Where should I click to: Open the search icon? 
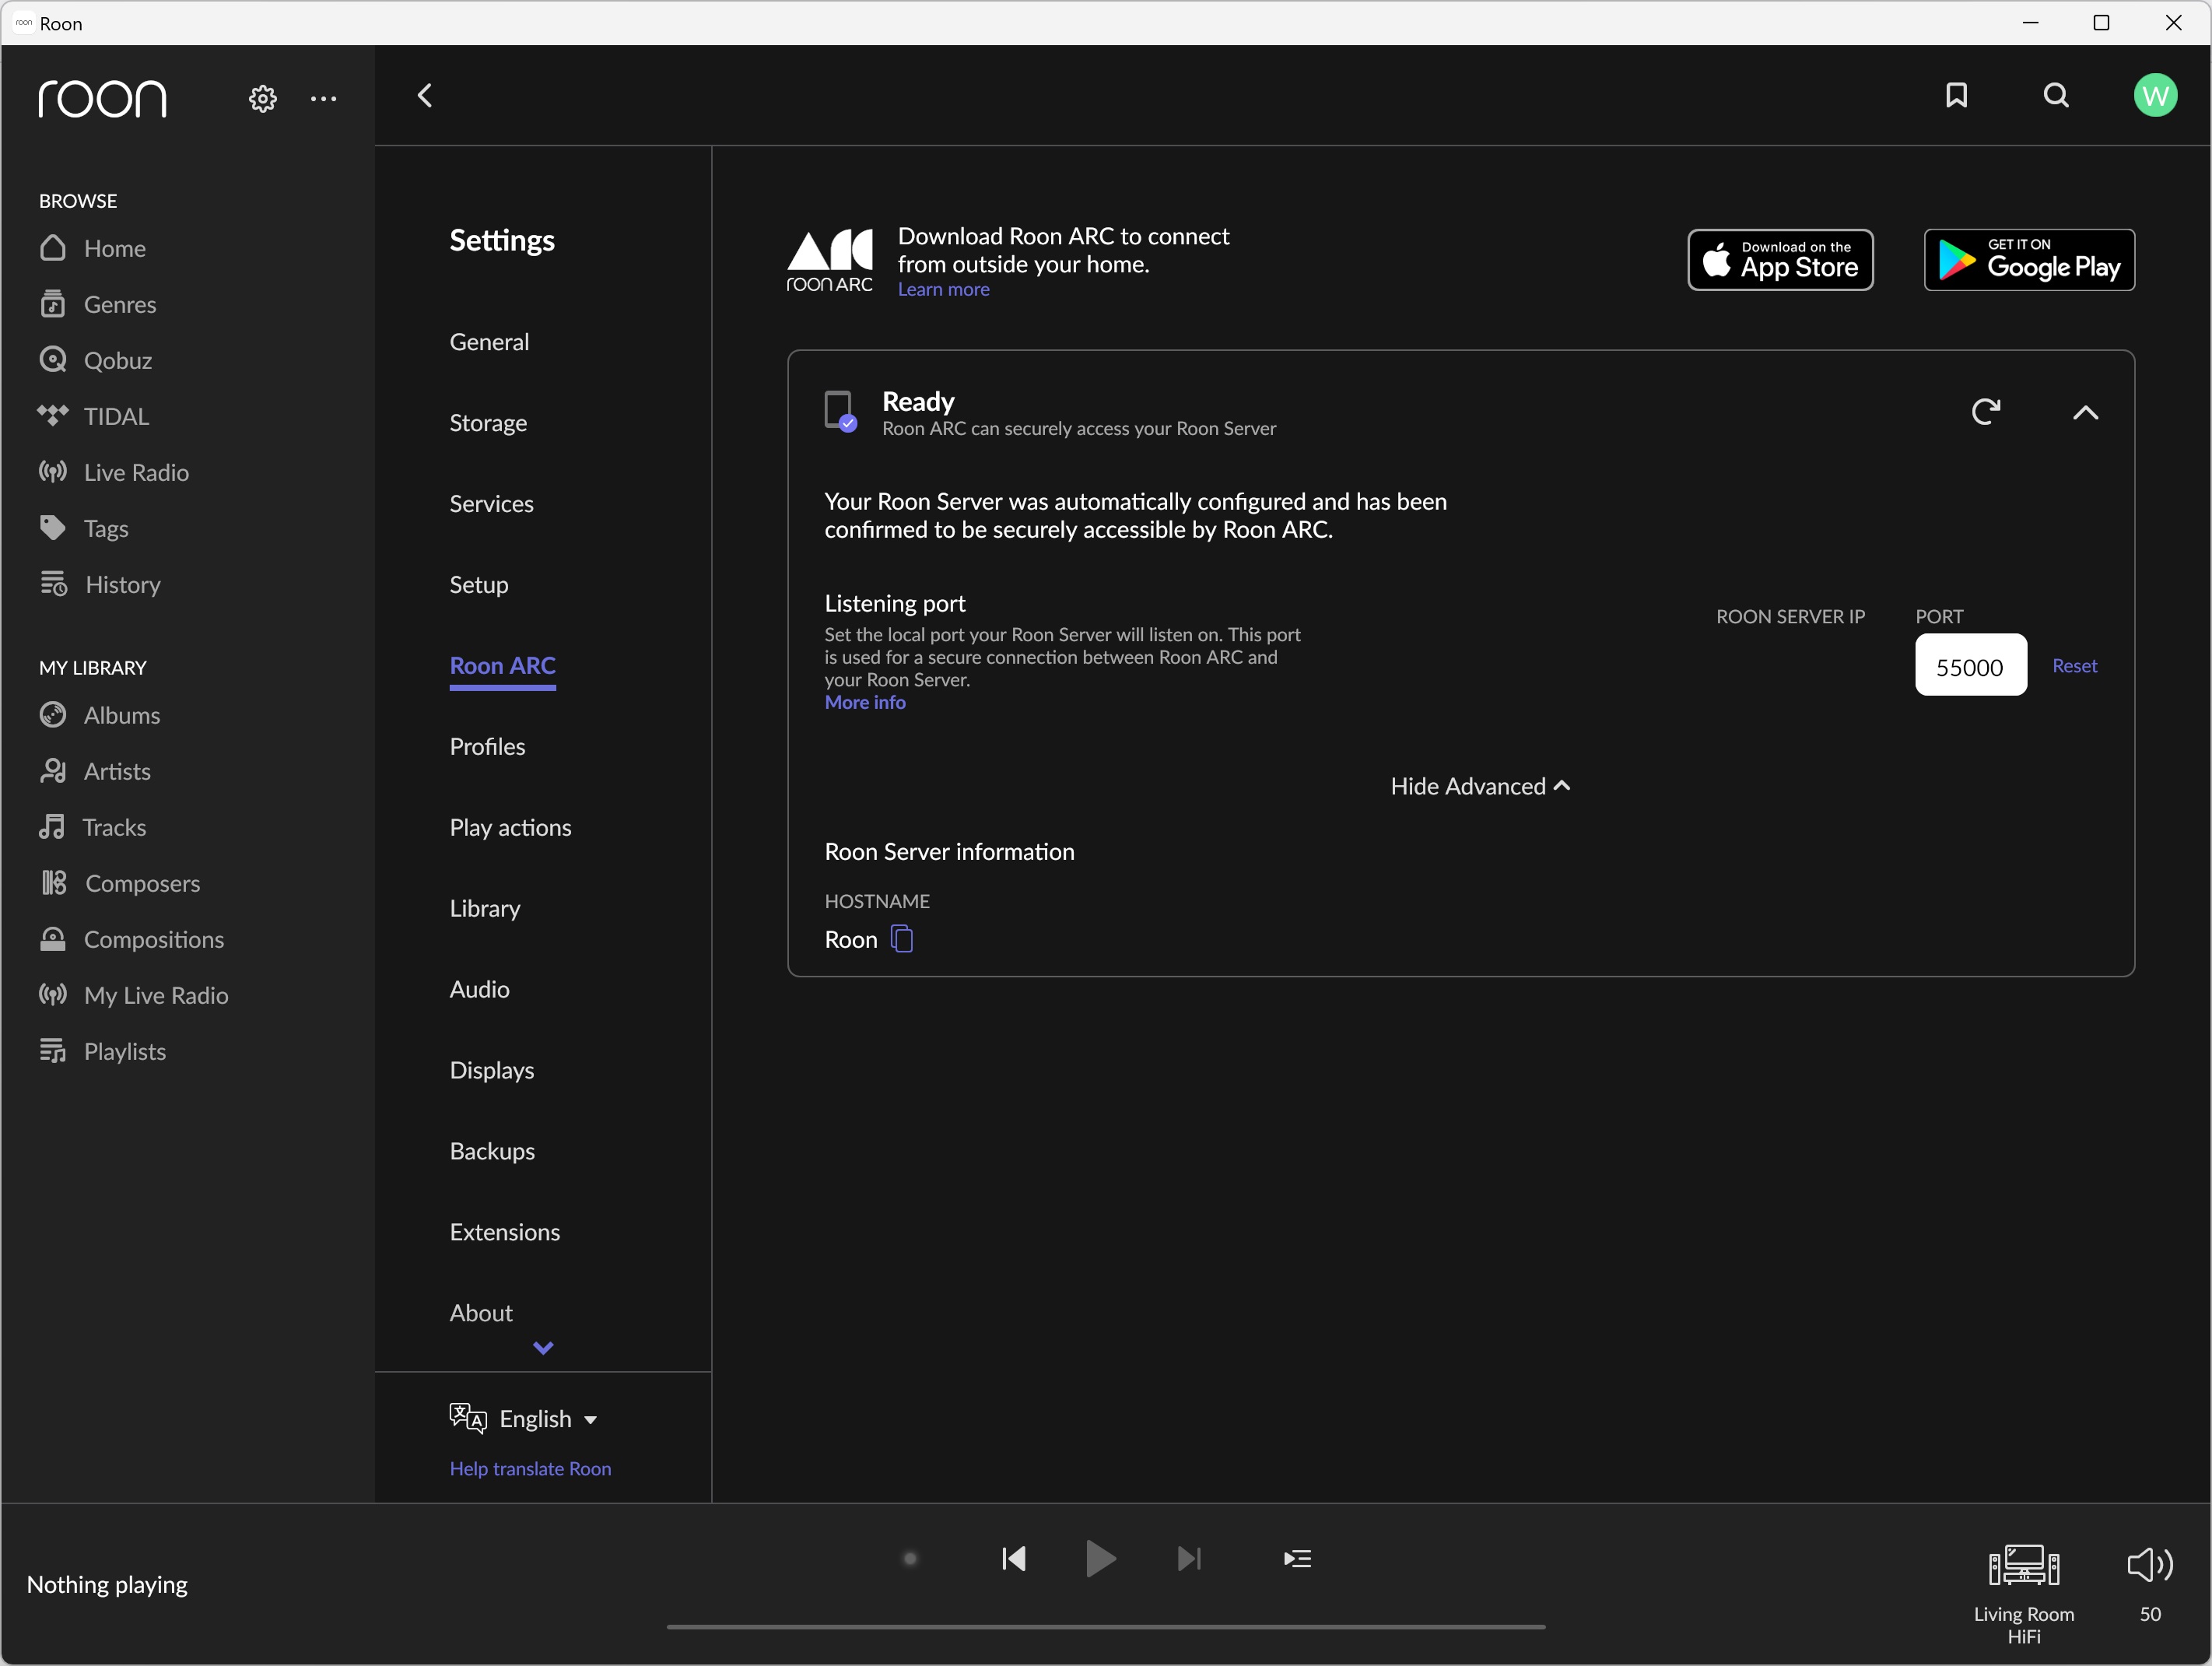(x=2056, y=96)
